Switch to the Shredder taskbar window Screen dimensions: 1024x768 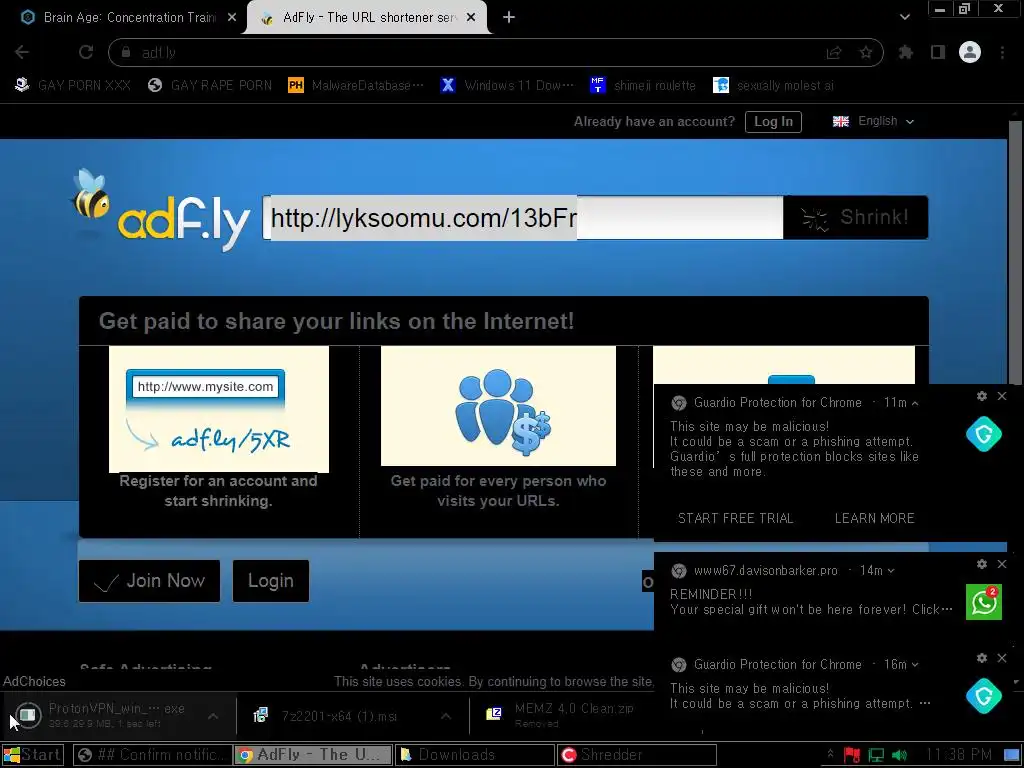click(x=637, y=755)
